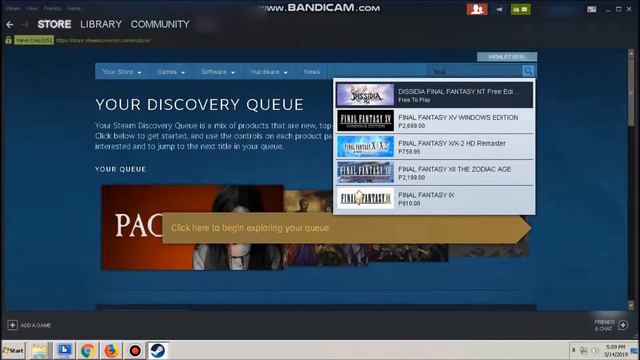This screenshot has width=640, height=360.
Task: Expand the Hardware dropdown
Action: [269, 71]
